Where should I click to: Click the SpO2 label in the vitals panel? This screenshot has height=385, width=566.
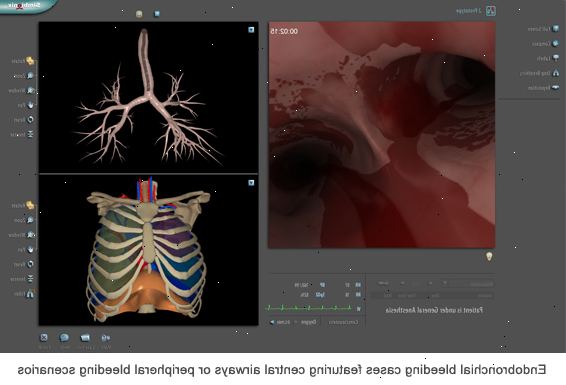pos(320,295)
